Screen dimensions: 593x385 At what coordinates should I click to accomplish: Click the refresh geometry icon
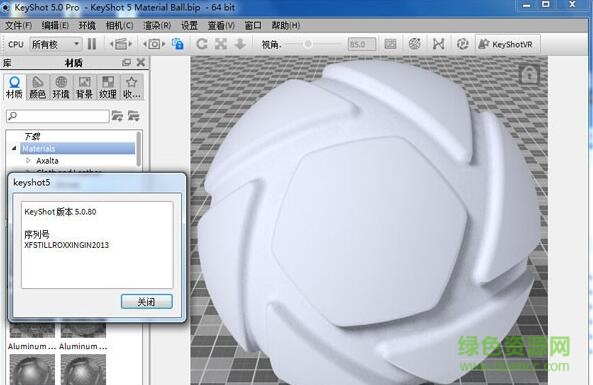pos(462,44)
